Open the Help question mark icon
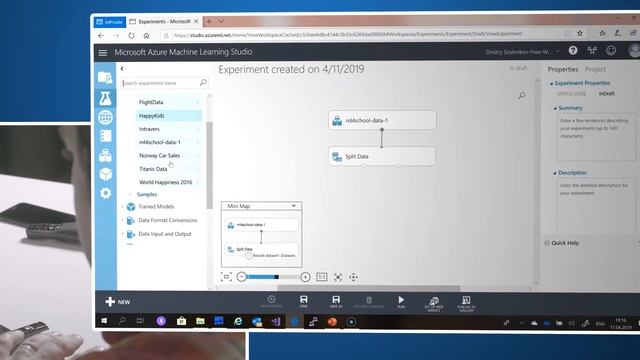This screenshot has height=360, width=640. [x=573, y=51]
